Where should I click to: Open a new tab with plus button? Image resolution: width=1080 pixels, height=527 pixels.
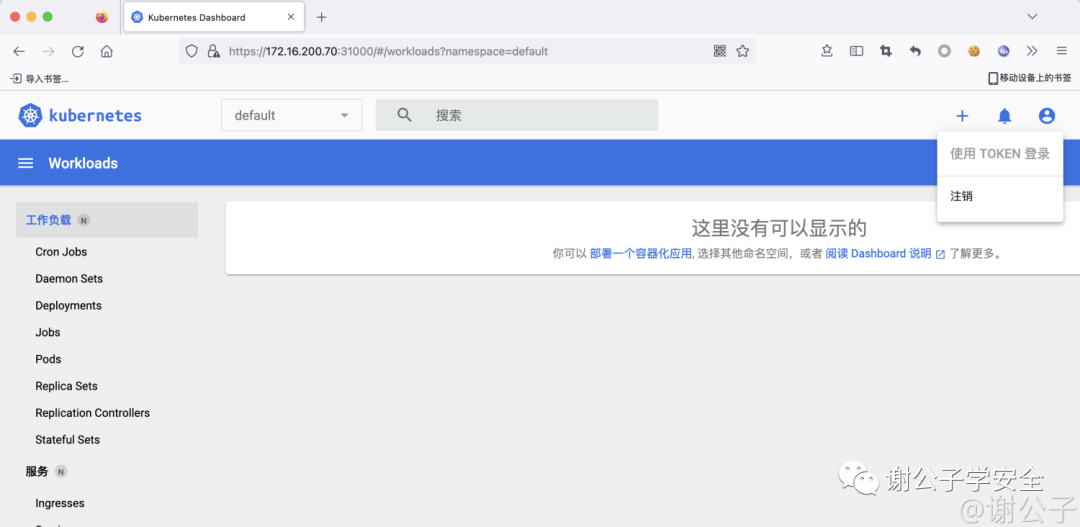point(321,17)
